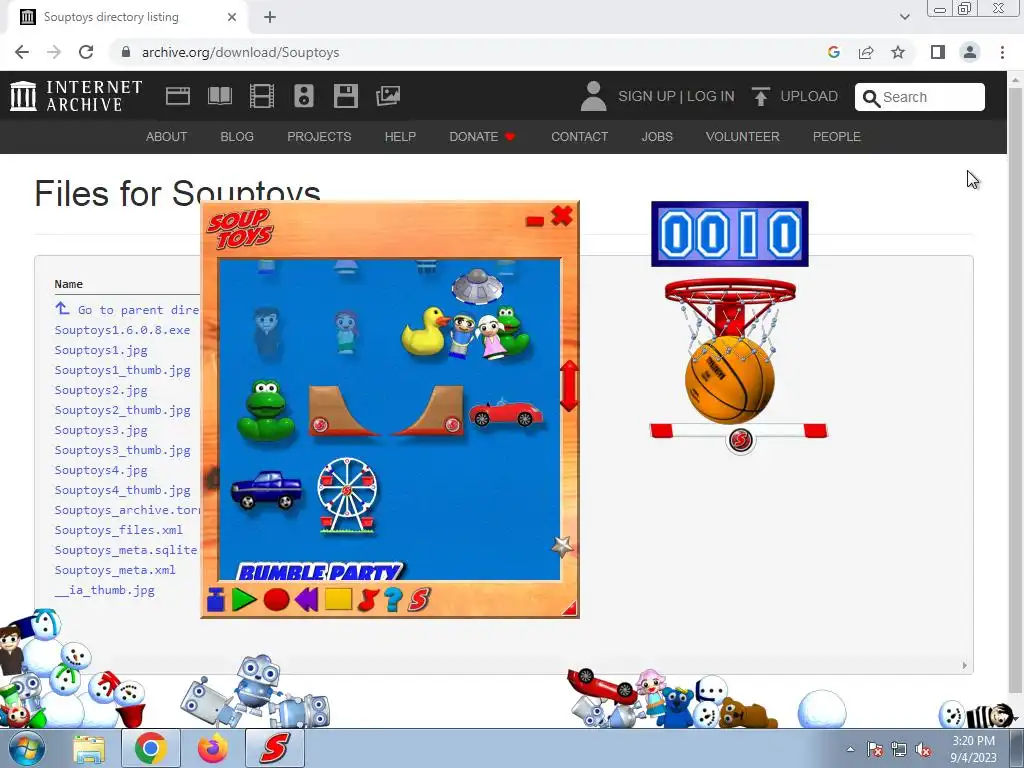Viewport: 1024px width, 768px height.
Task: Select the blue pickup truck toy
Action: pos(266,489)
